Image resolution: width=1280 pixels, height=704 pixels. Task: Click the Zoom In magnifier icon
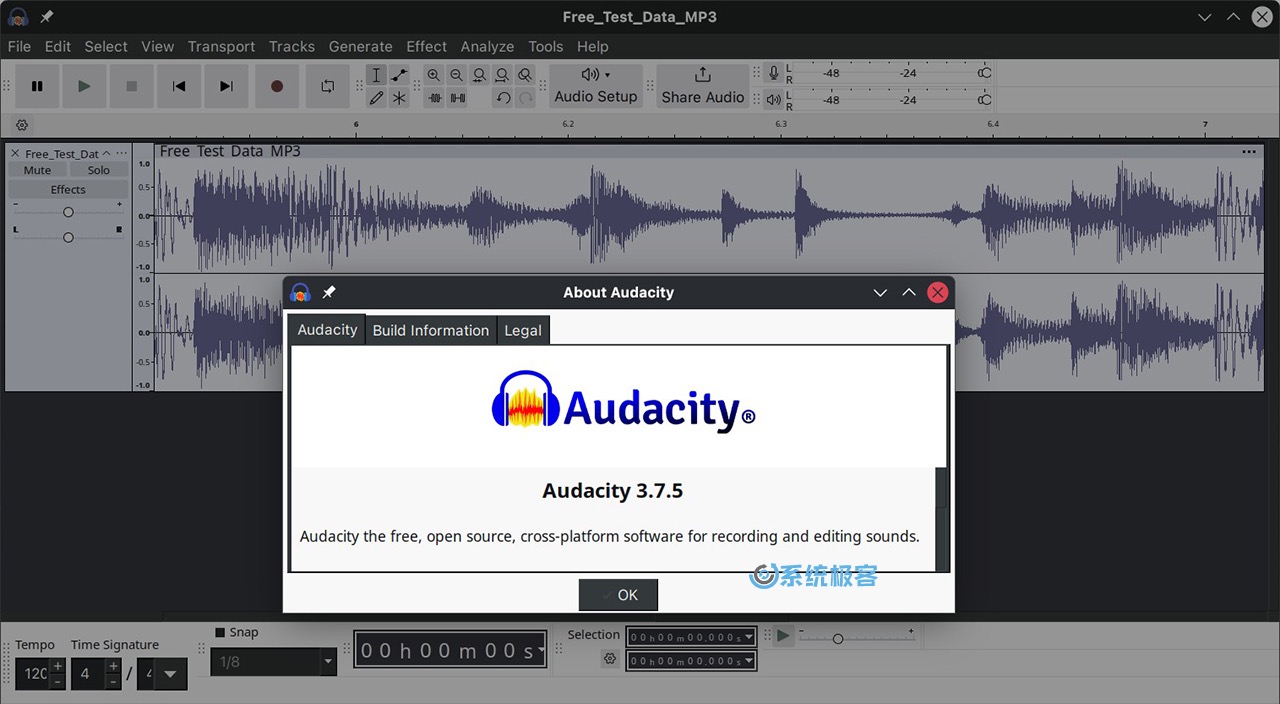[x=434, y=75]
